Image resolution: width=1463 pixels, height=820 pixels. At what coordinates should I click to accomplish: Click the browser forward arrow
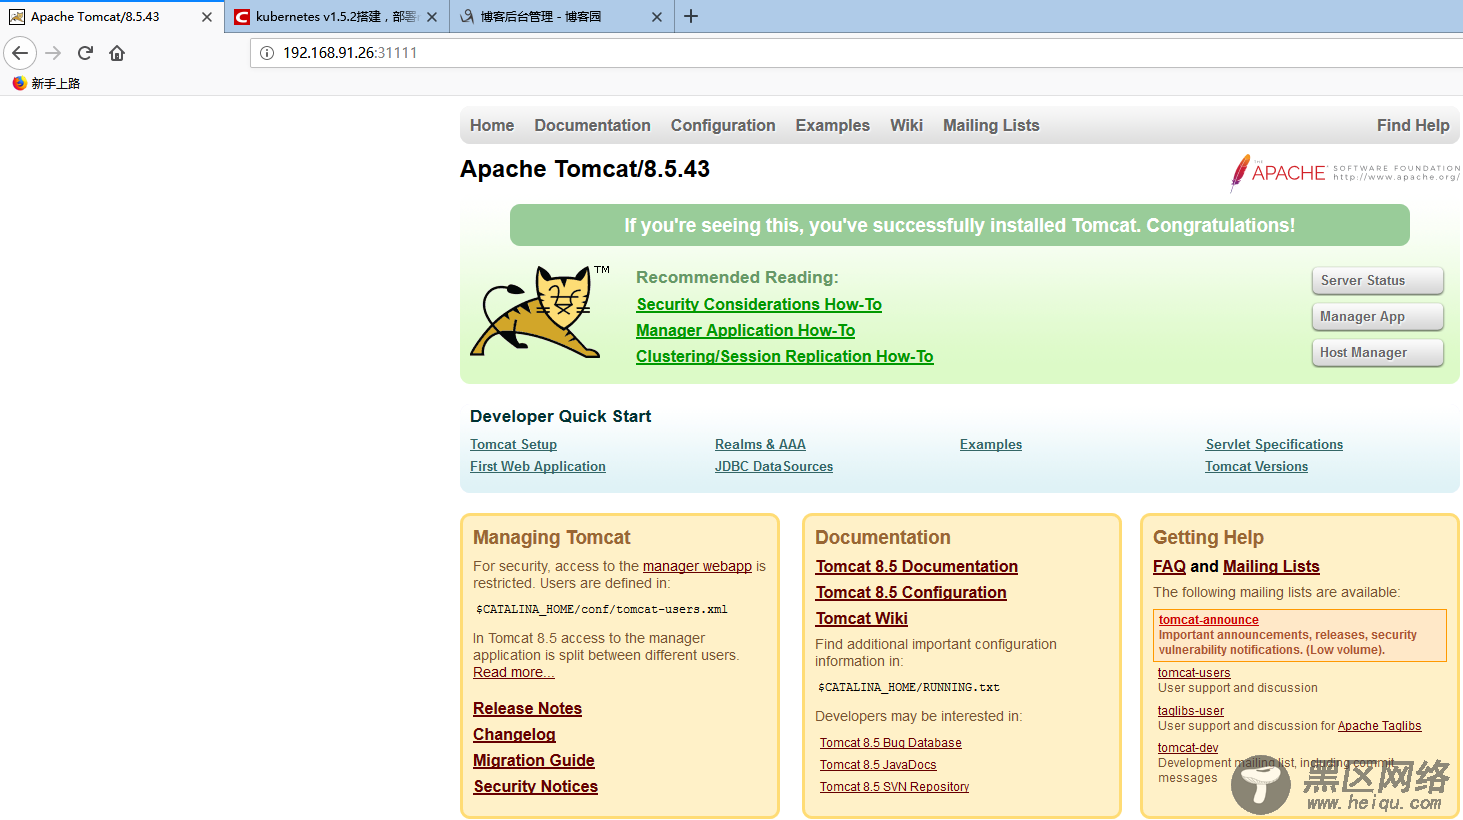pyautogui.click(x=54, y=53)
